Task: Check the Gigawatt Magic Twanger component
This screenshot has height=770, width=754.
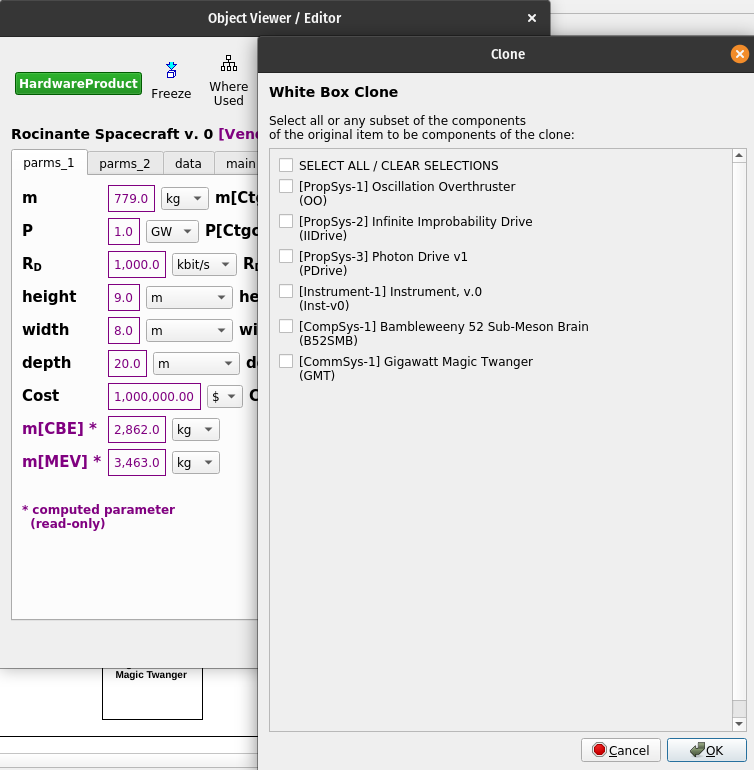Action: click(286, 361)
